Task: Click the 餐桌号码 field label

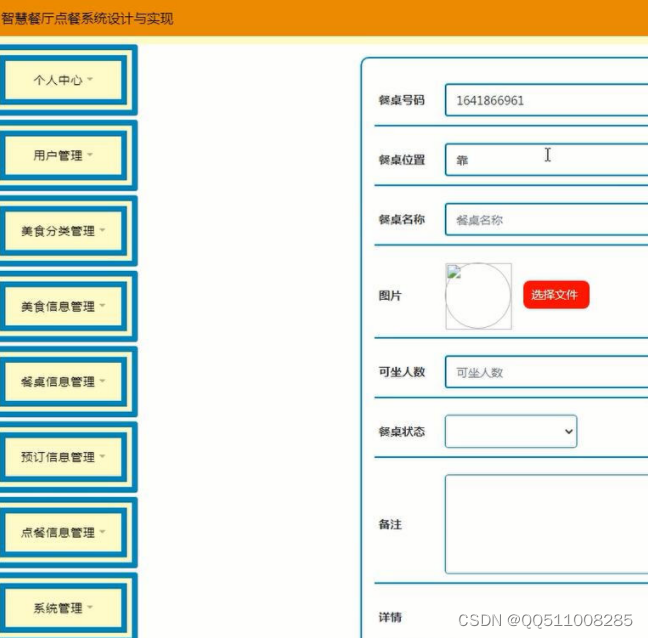Action: coord(401,100)
